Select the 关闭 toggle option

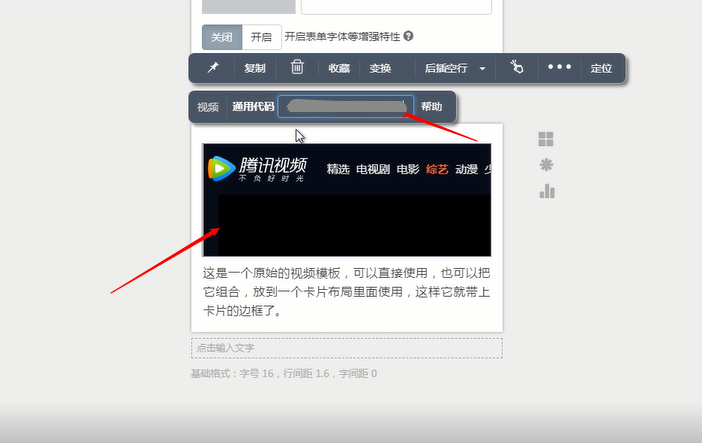click(222, 37)
